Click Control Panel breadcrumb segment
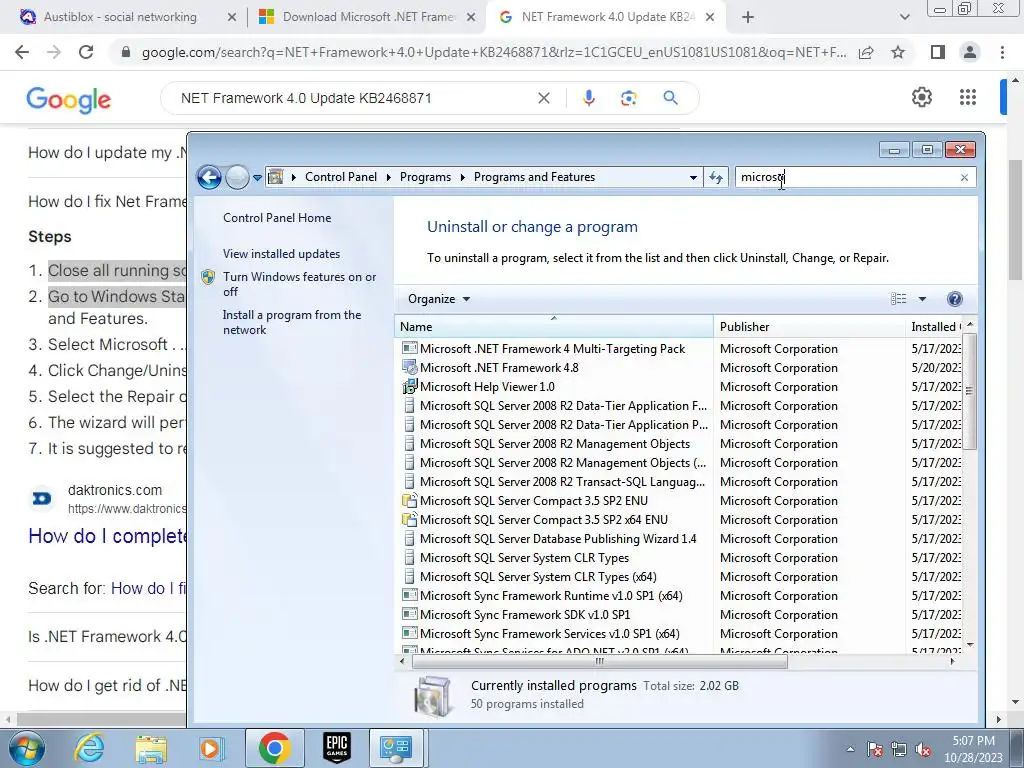 click(x=340, y=177)
